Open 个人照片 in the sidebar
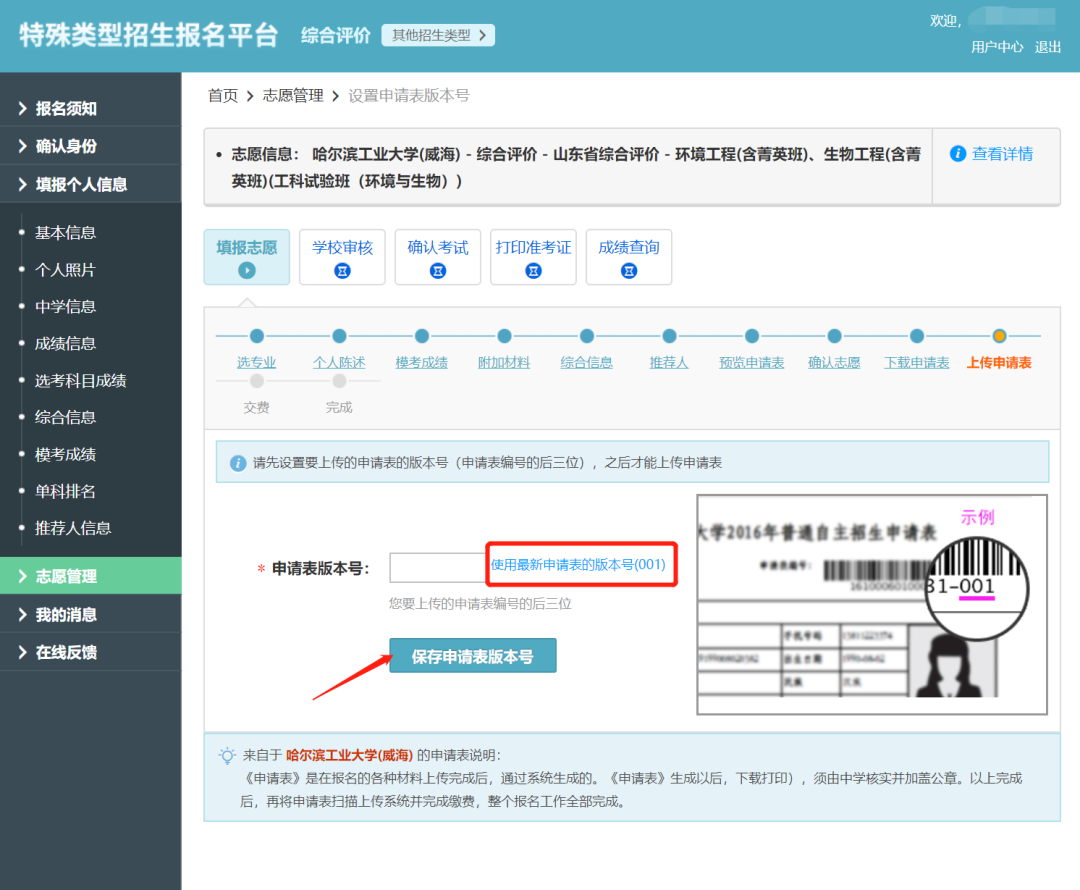Screen dimensions: 1080x890 click(x=65, y=270)
